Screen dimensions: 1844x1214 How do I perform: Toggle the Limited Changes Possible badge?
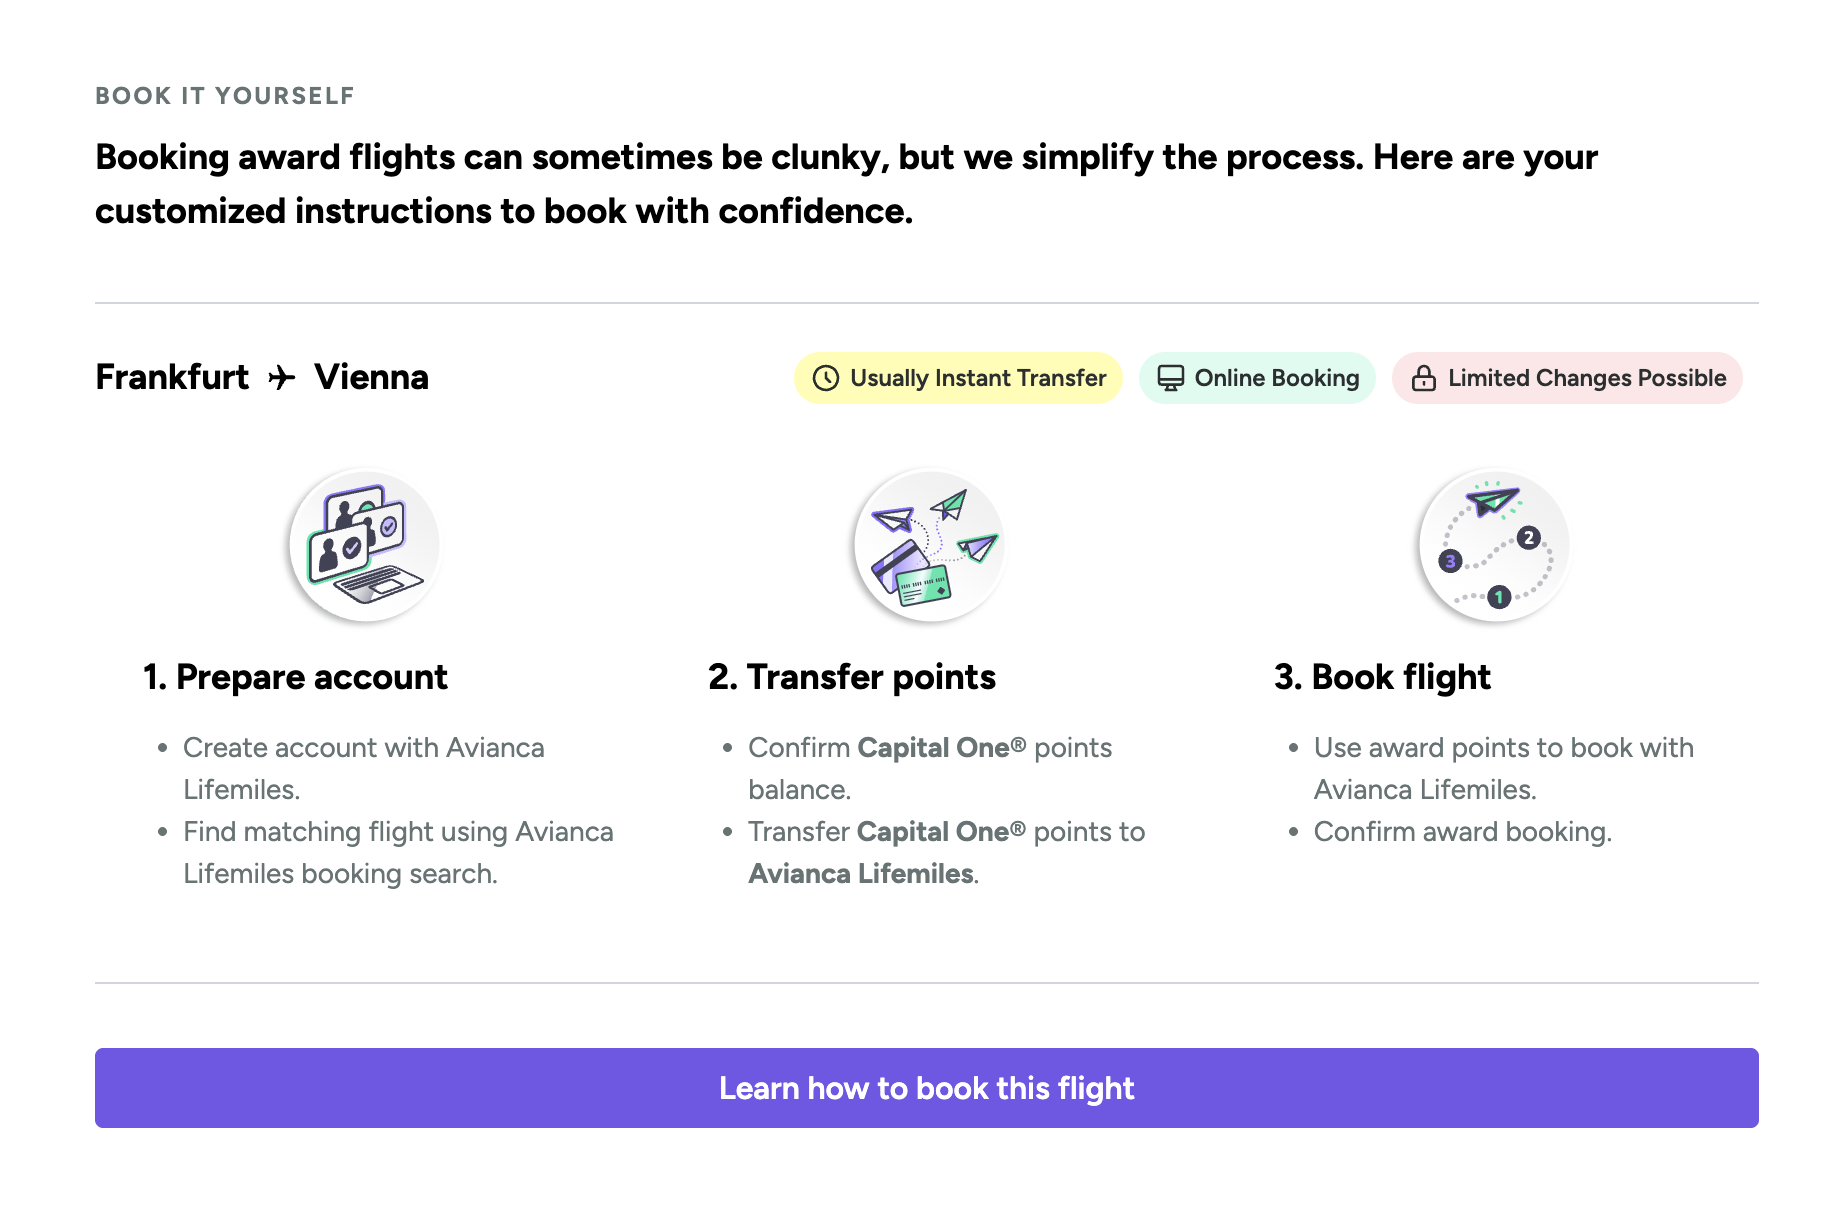coord(1566,378)
